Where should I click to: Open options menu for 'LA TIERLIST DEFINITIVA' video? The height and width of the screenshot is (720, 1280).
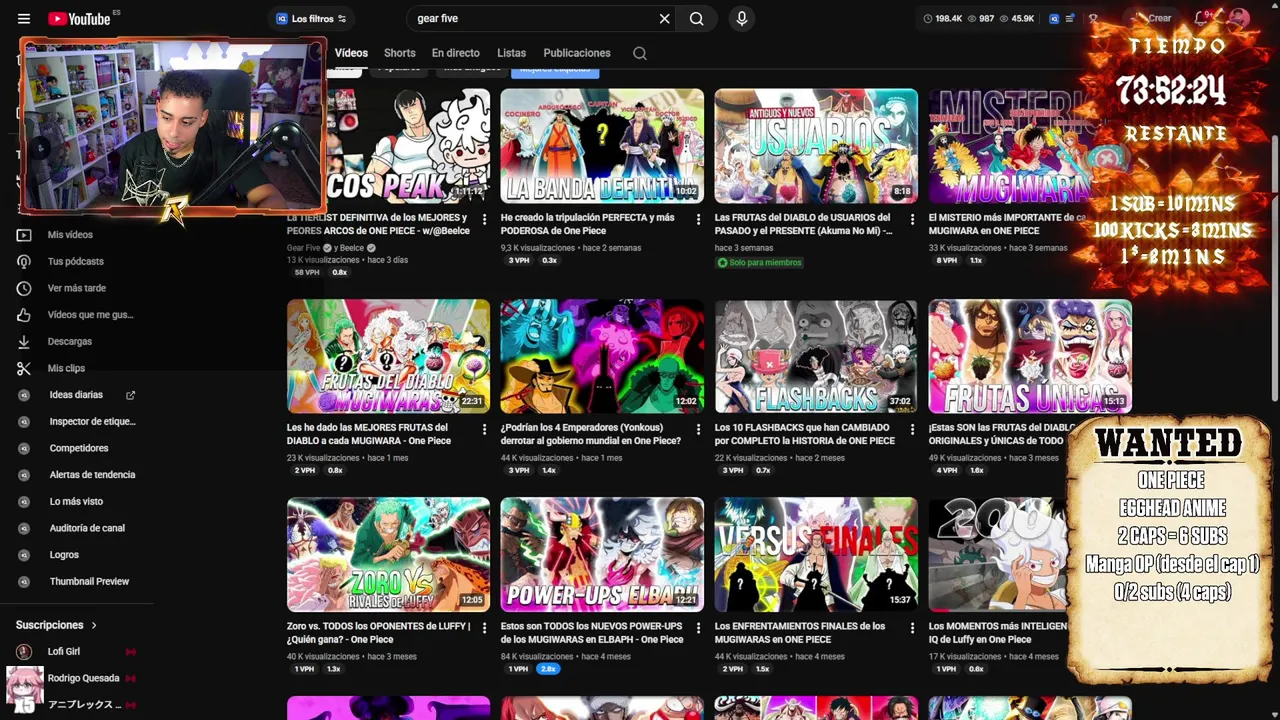click(484, 219)
